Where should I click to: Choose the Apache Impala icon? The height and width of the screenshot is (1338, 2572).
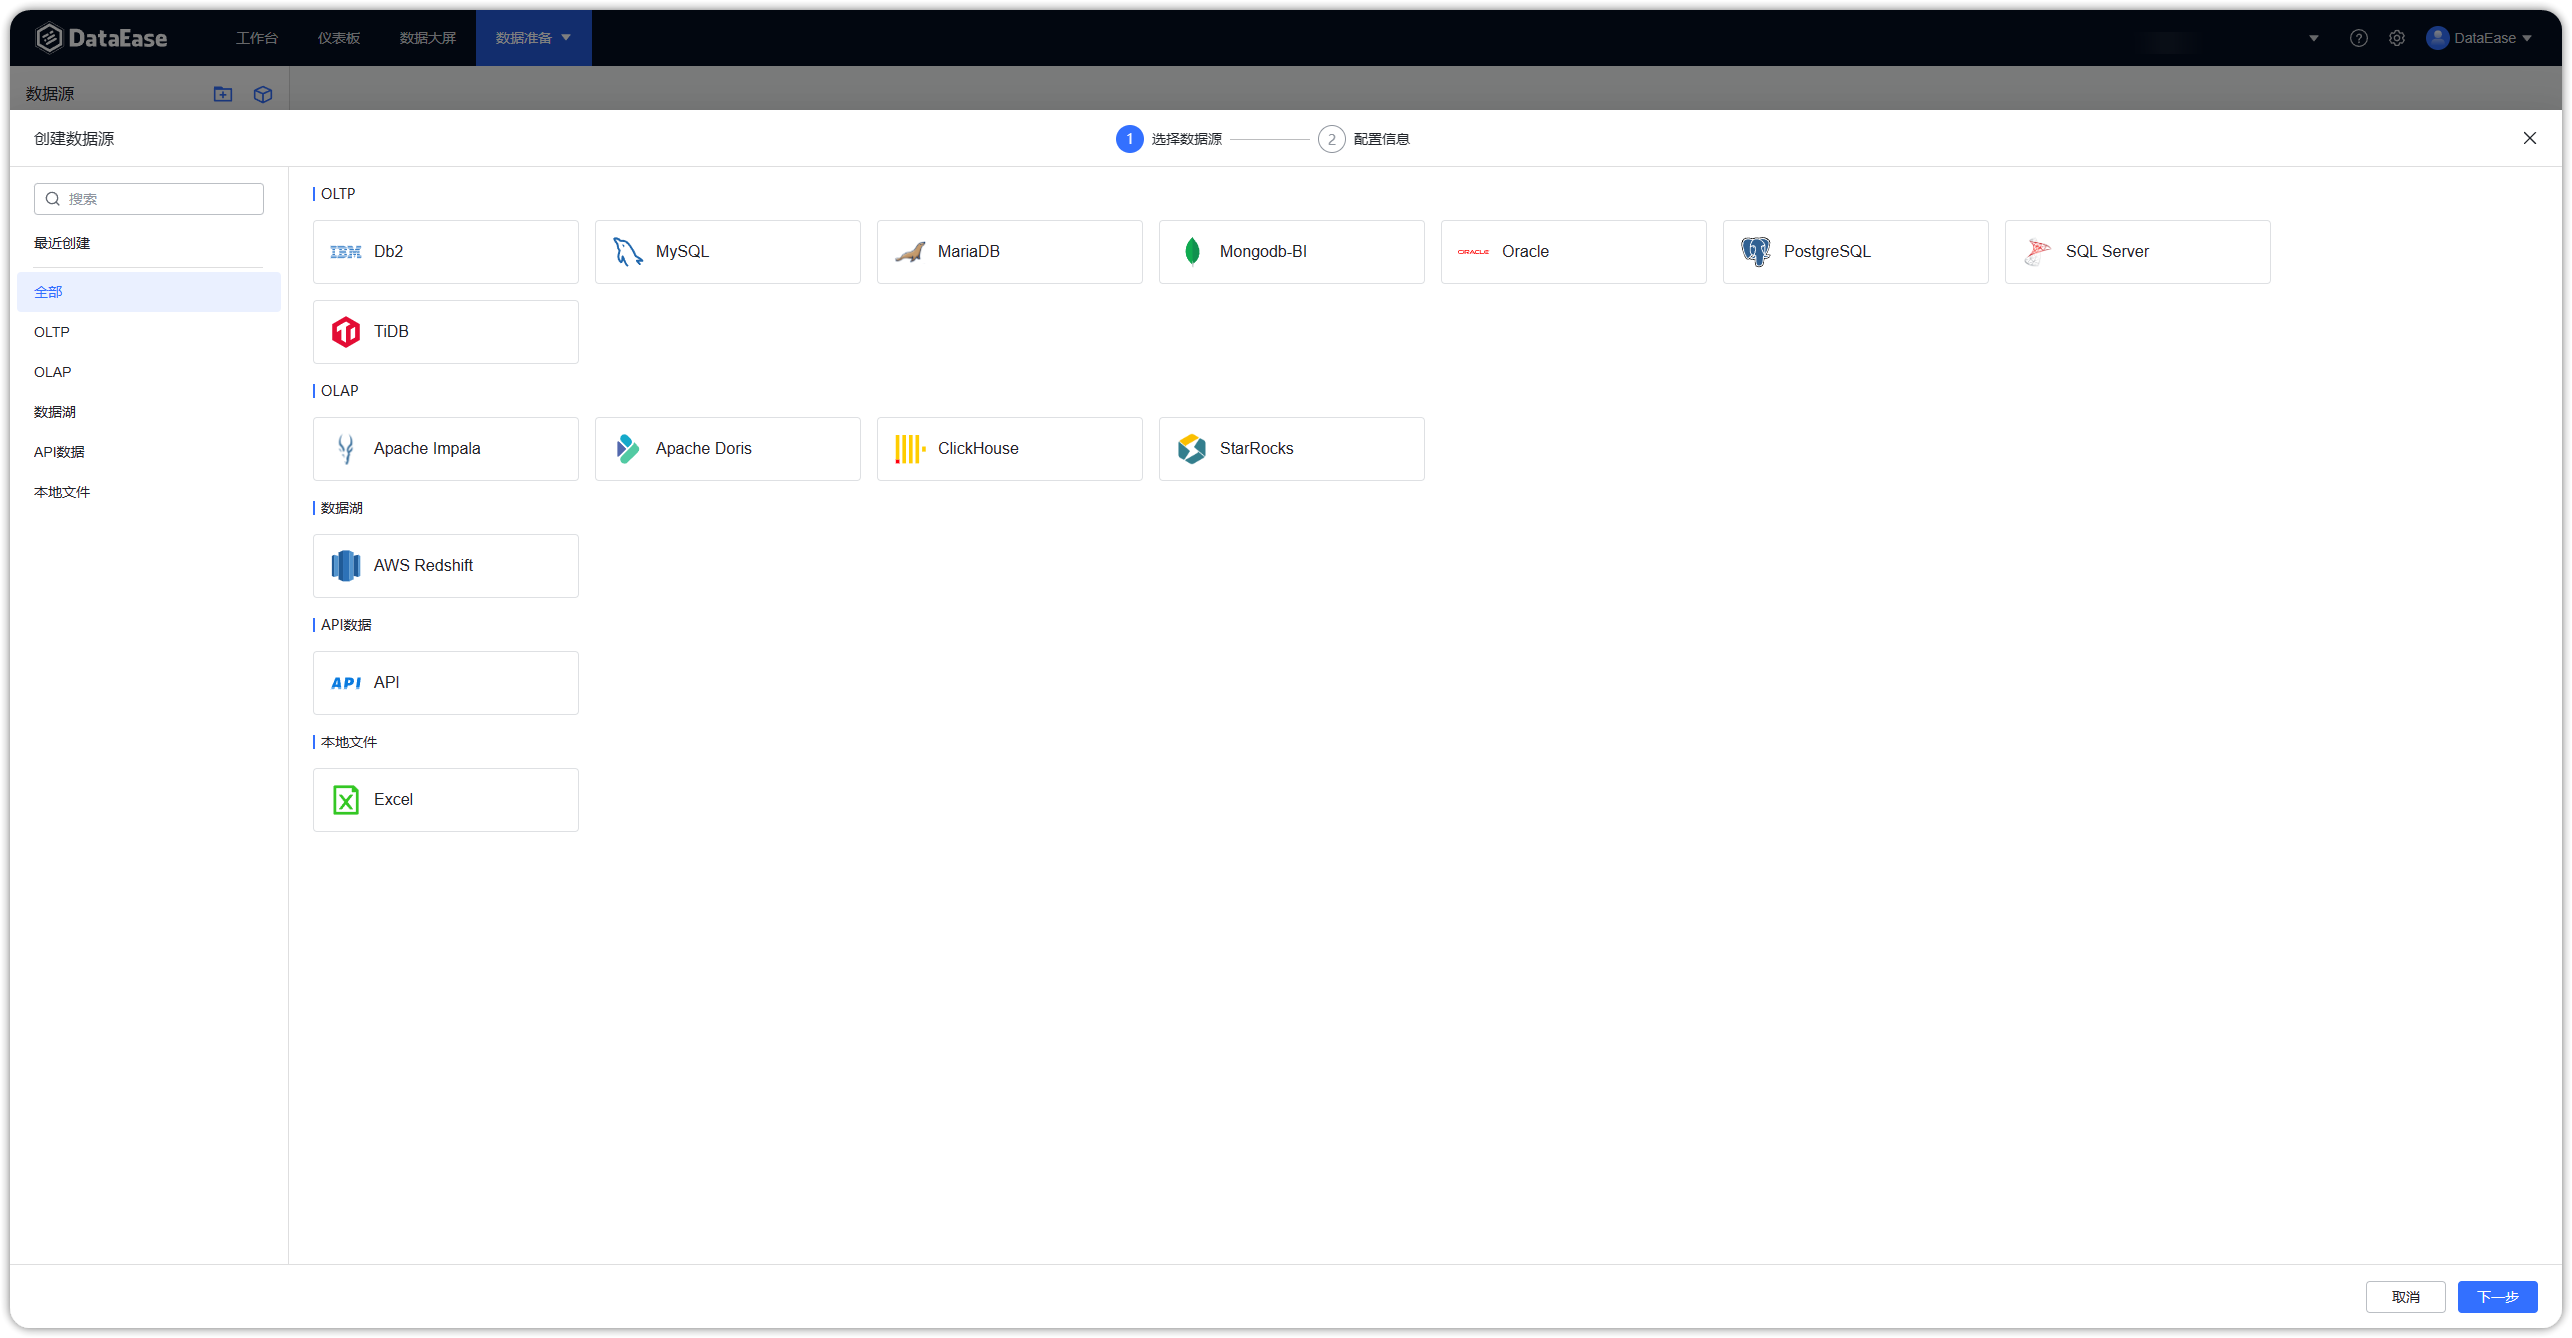[x=346, y=449]
